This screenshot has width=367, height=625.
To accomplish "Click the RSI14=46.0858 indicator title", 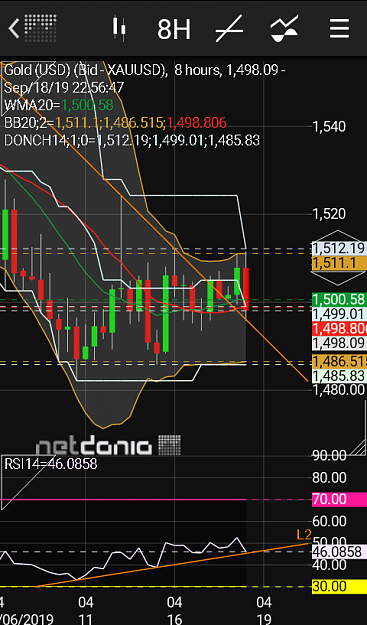I will [51, 464].
